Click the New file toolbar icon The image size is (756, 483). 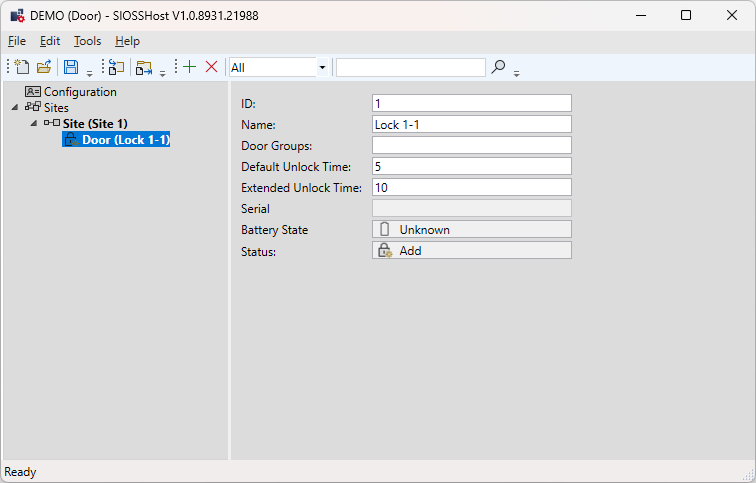tap(22, 67)
